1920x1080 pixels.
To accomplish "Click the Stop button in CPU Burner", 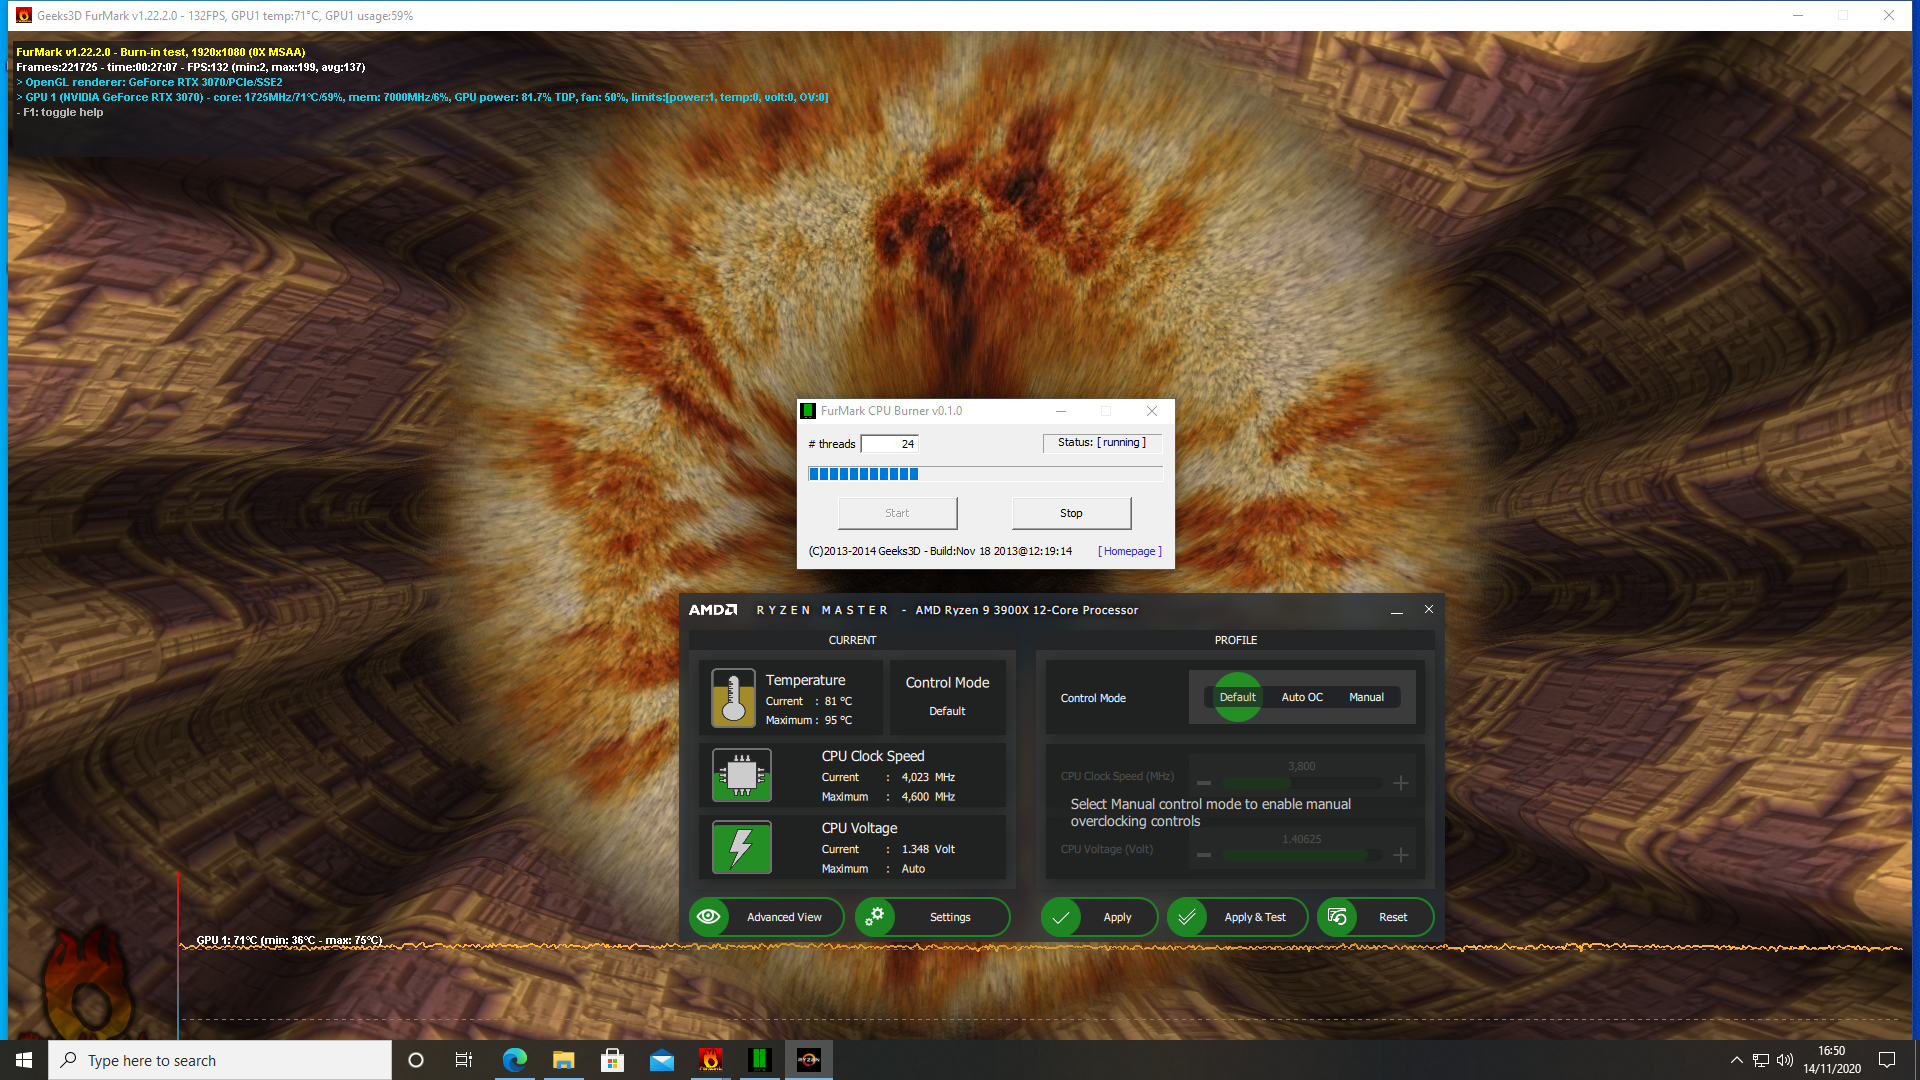I will tap(1071, 513).
